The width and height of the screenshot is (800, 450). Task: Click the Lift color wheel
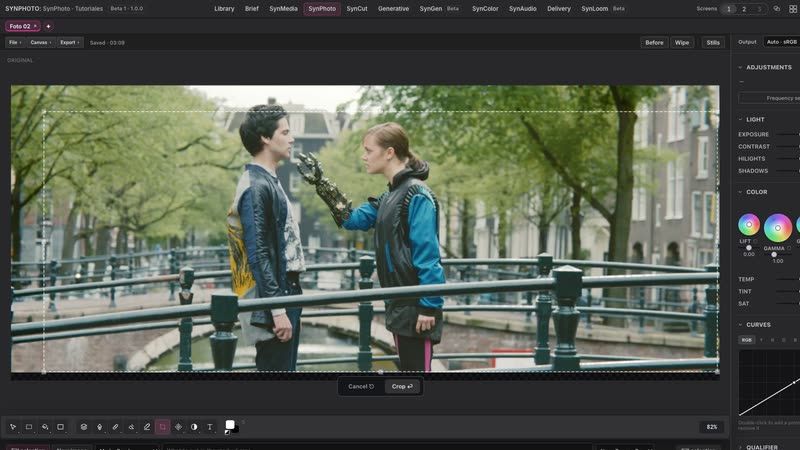pyautogui.click(x=749, y=224)
